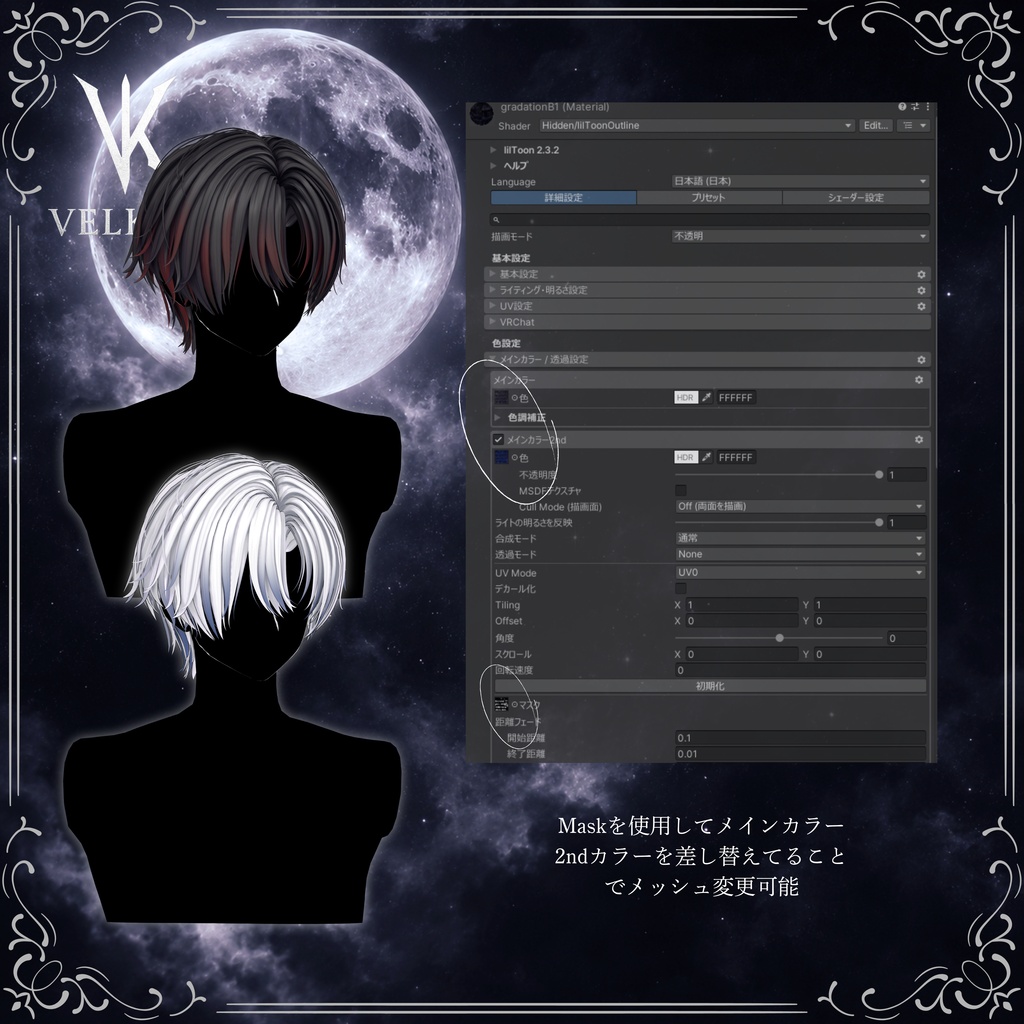Open gear icon for メインカラー2nd
The width and height of the screenshot is (1024, 1024).
pyautogui.click(x=919, y=440)
